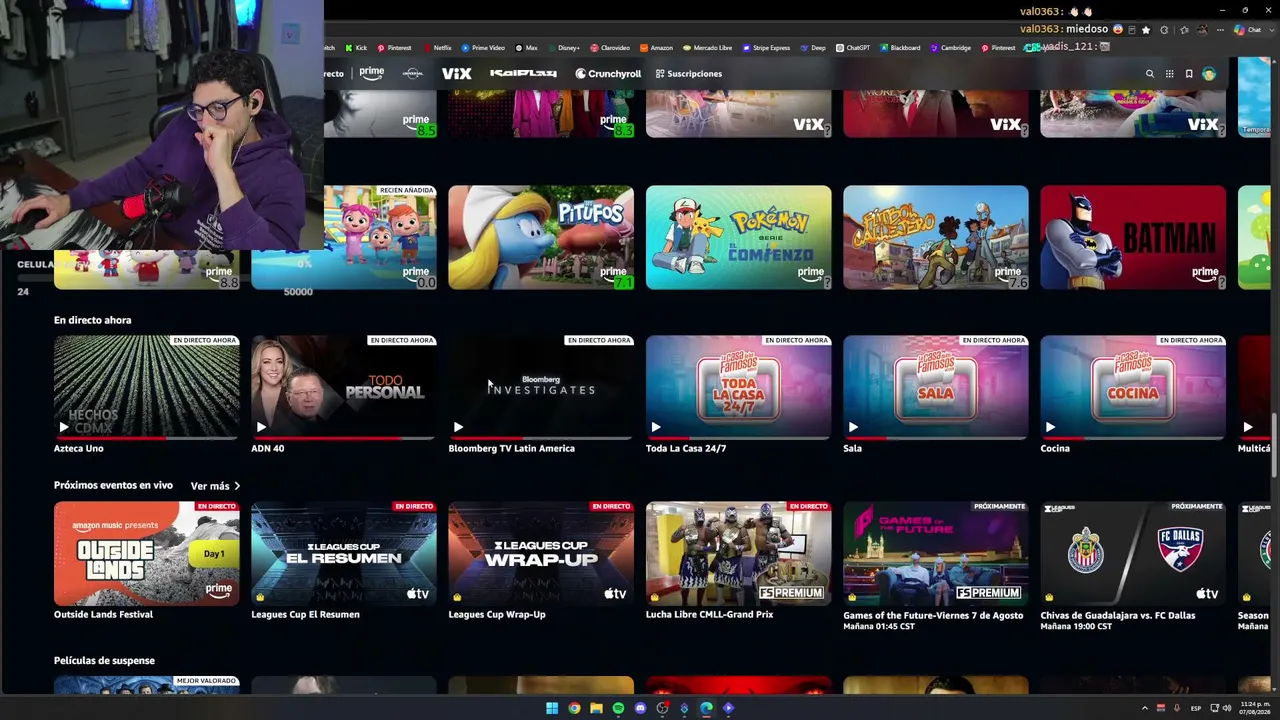
Task: Open the Netflix bookmark
Action: coord(436,47)
